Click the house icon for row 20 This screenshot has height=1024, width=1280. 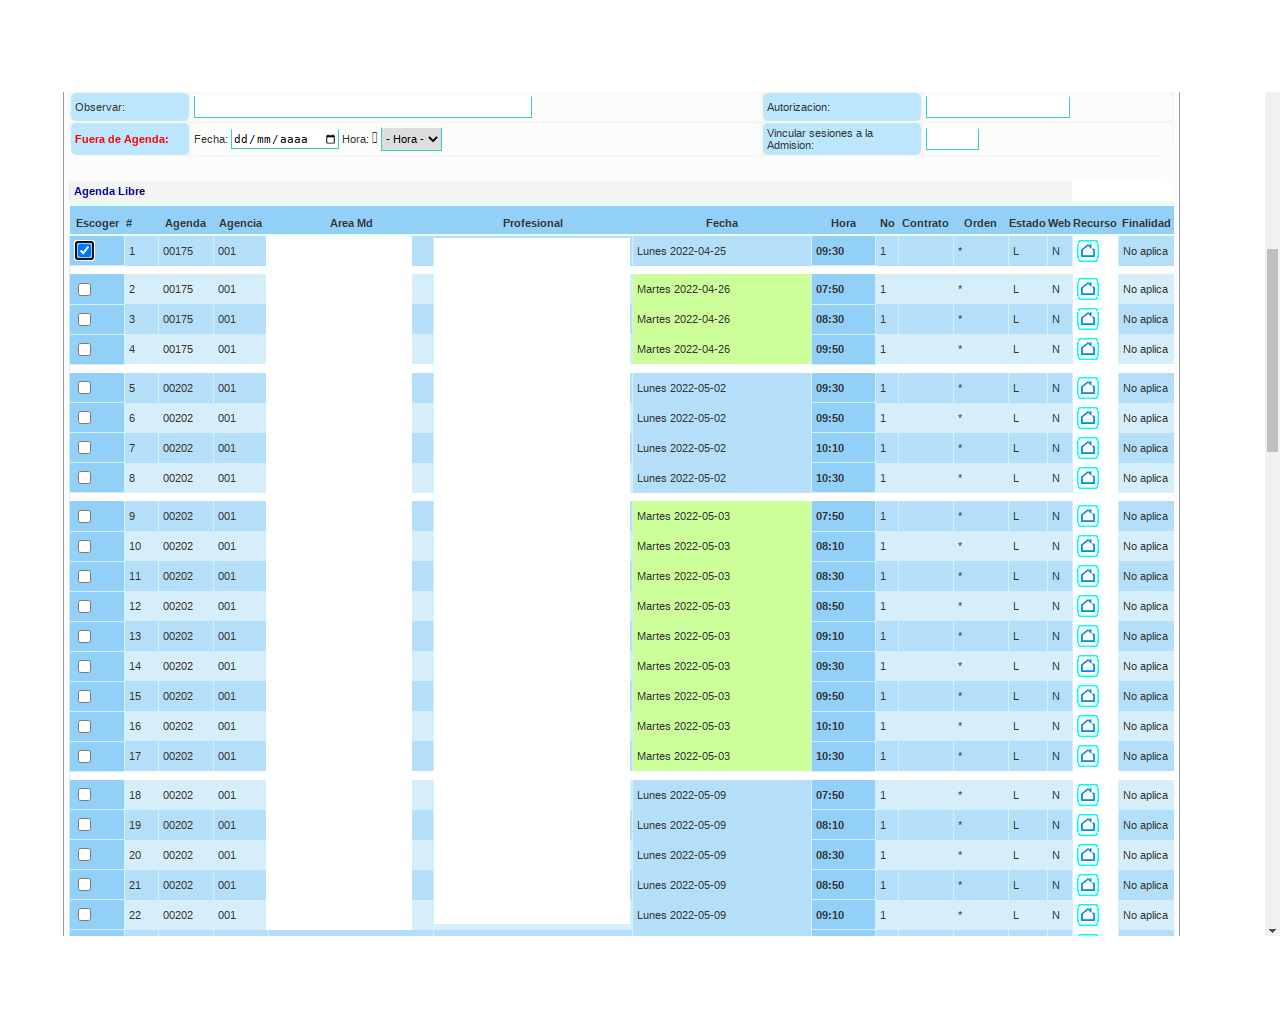coord(1088,855)
